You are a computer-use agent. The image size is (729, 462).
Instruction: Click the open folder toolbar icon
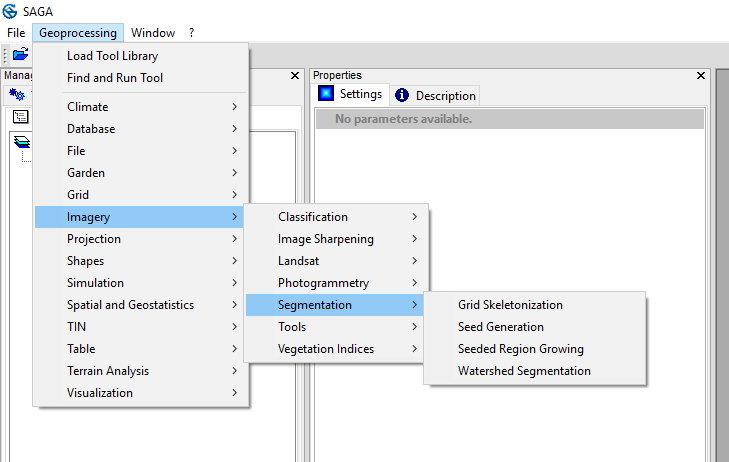tap(20, 54)
